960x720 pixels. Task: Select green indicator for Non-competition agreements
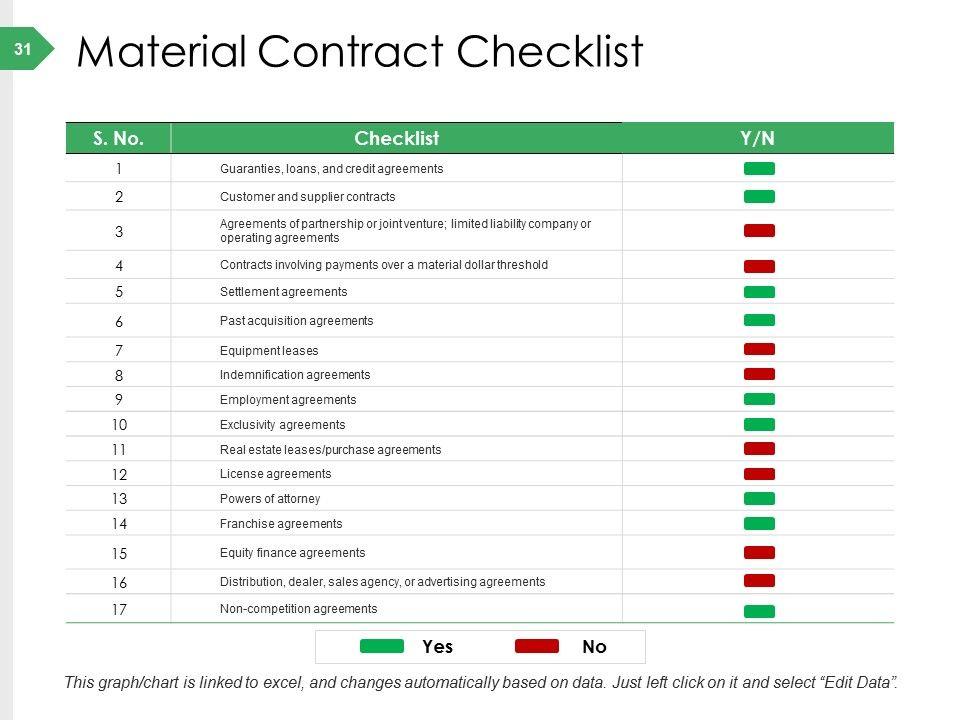click(759, 611)
